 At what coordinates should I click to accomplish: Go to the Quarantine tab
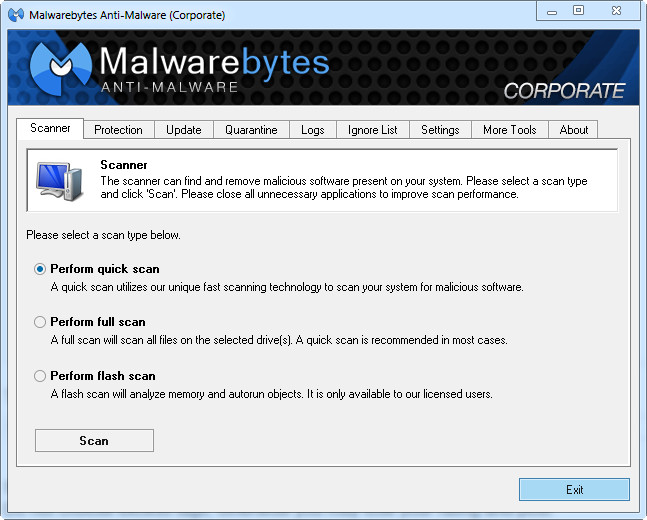pyautogui.click(x=251, y=130)
